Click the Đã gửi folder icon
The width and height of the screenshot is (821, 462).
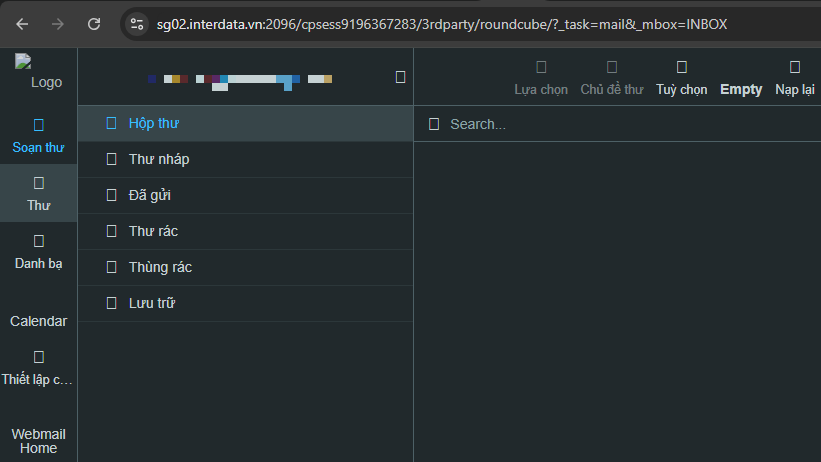[112, 195]
